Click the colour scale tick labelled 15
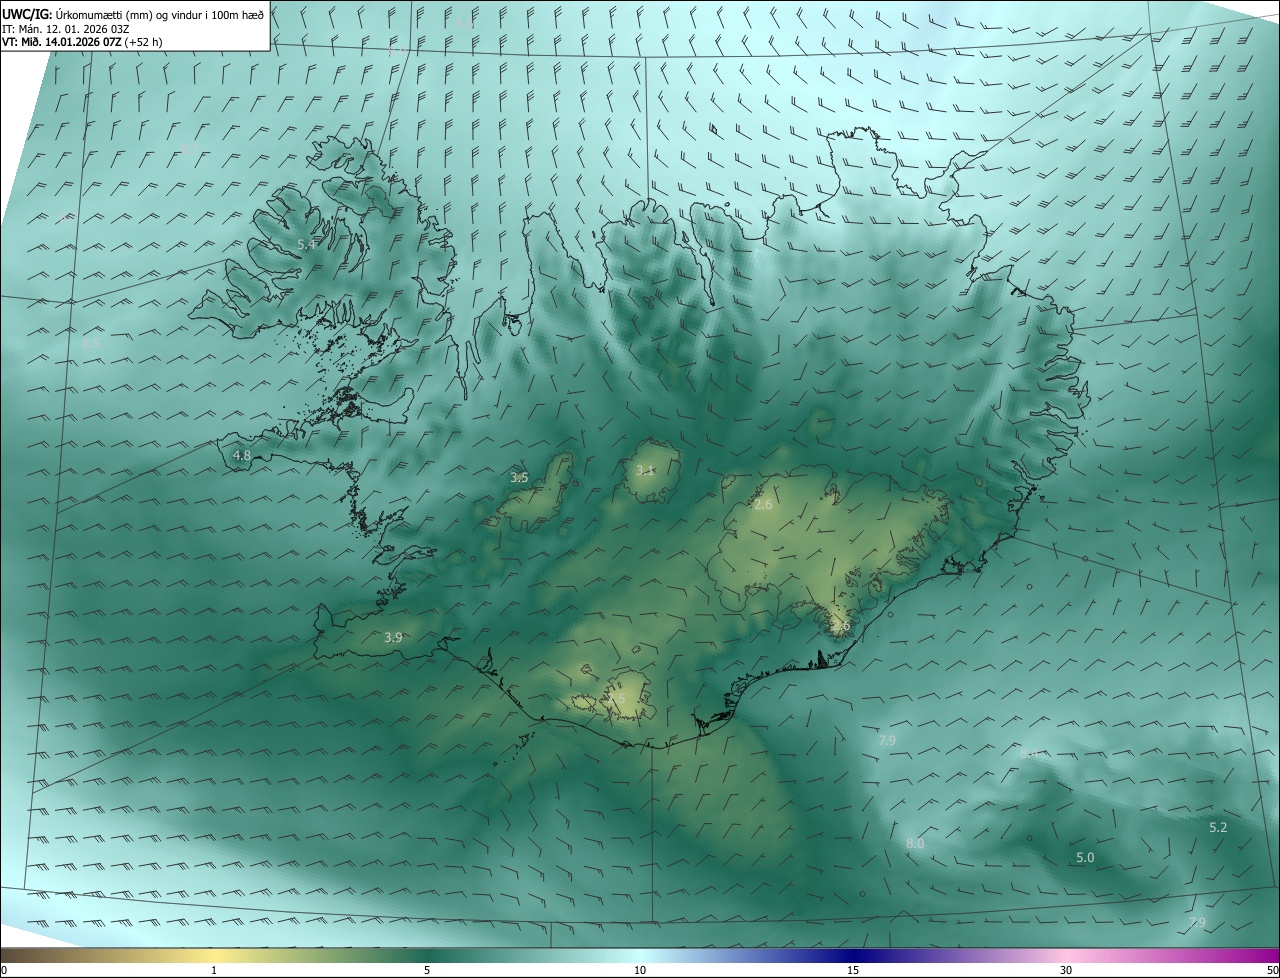The width and height of the screenshot is (1280, 978). click(853, 970)
